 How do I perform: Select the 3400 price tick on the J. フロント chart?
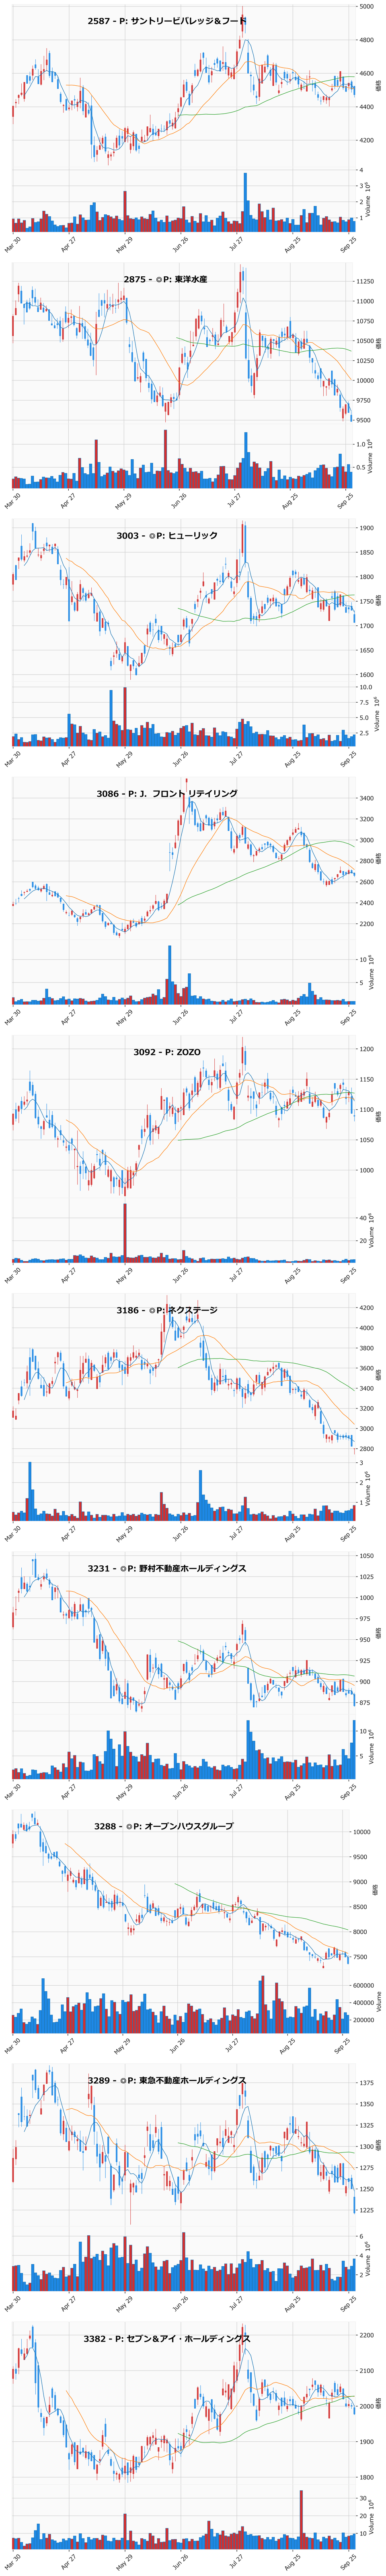pos(366,798)
